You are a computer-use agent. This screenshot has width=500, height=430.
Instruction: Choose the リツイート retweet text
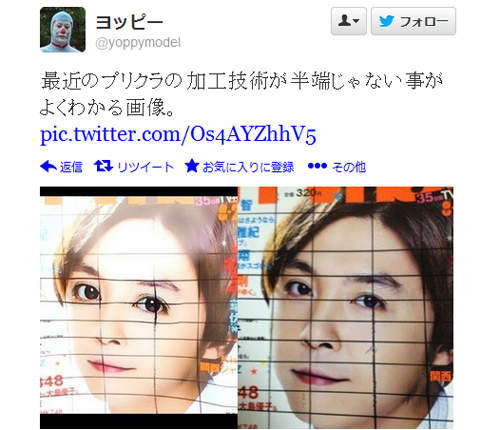pos(146,167)
